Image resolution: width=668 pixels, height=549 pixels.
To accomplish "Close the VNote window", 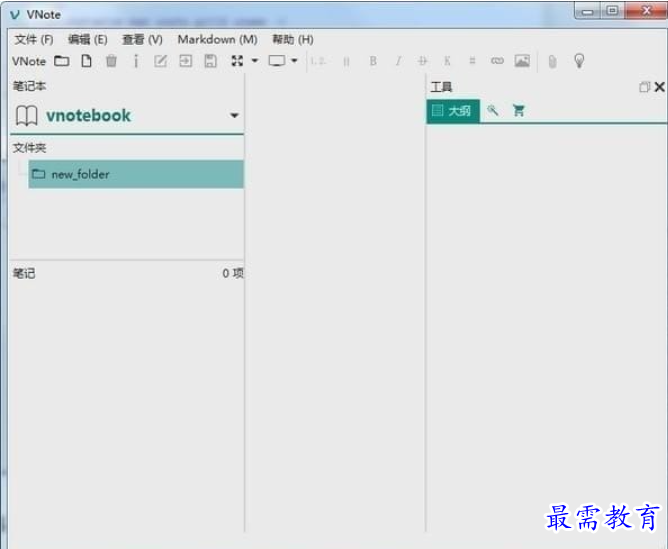I will (646, 11).
